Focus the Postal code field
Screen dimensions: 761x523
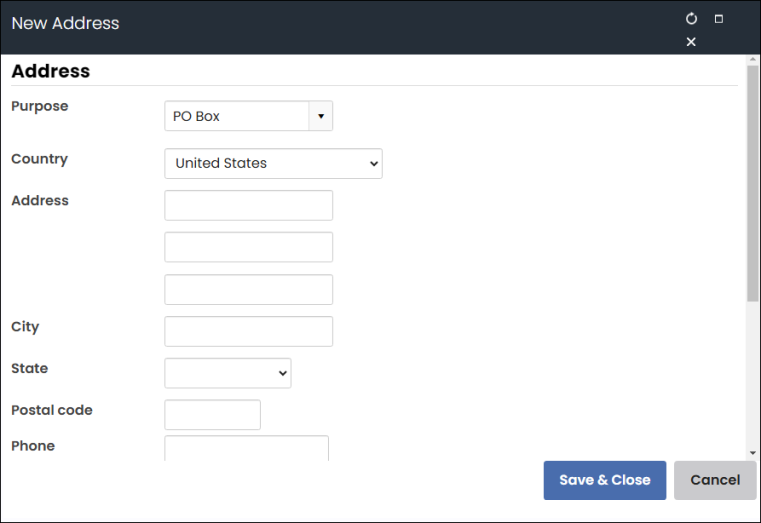[212, 415]
